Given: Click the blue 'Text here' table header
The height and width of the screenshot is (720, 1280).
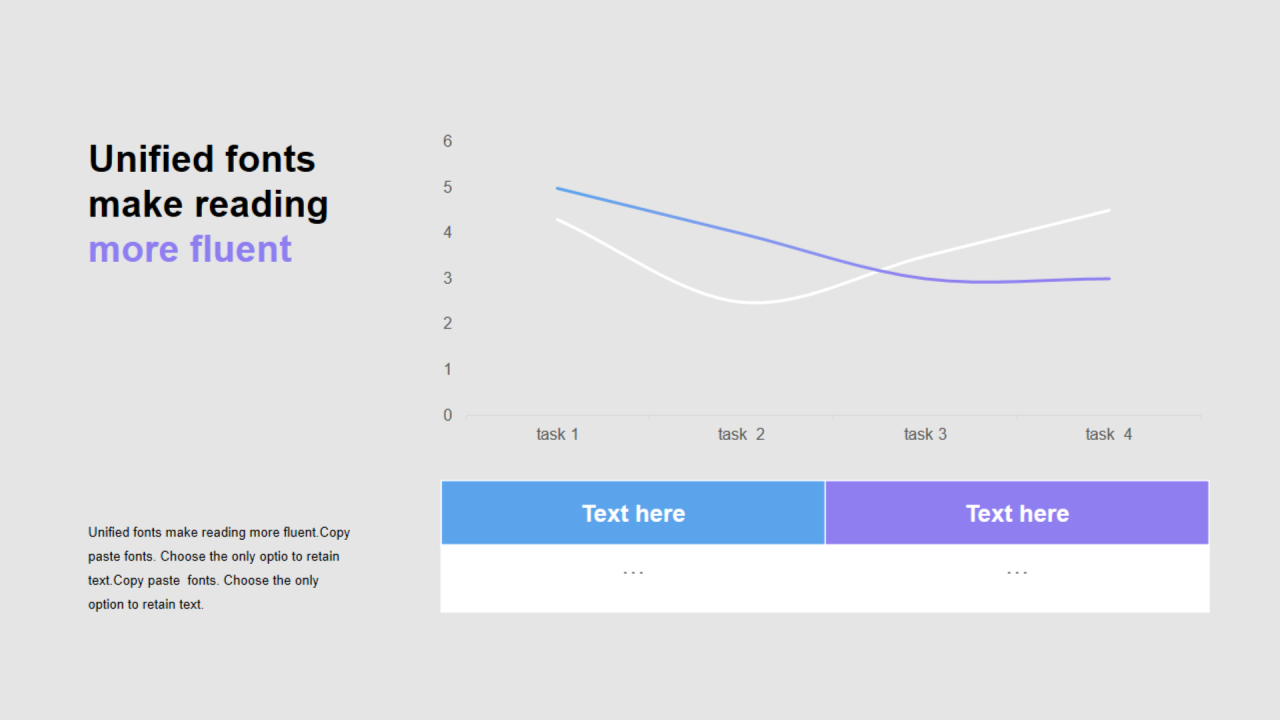Looking at the screenshot, I should [x=633, y=513].
